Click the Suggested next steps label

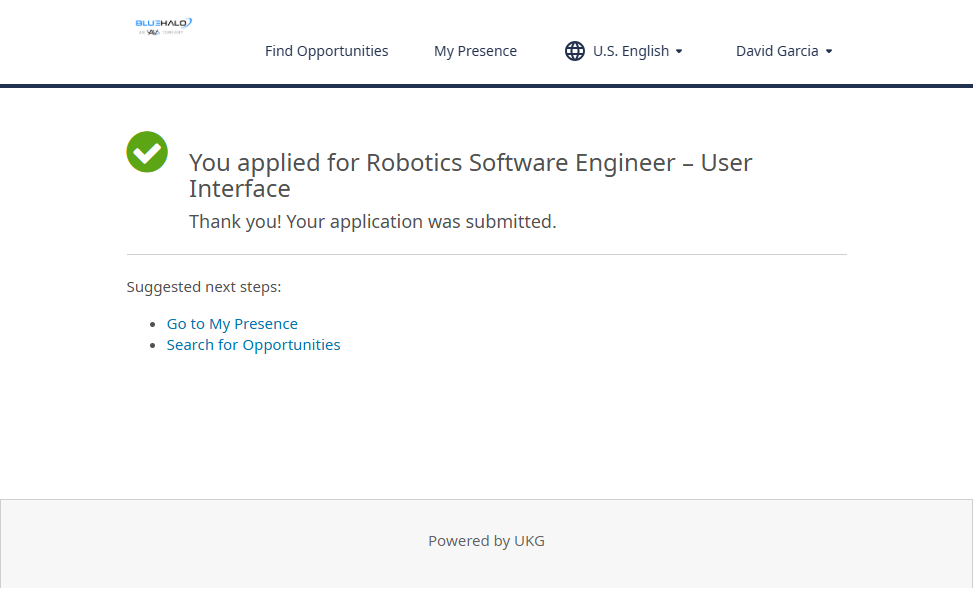click(x=204, y=287)
